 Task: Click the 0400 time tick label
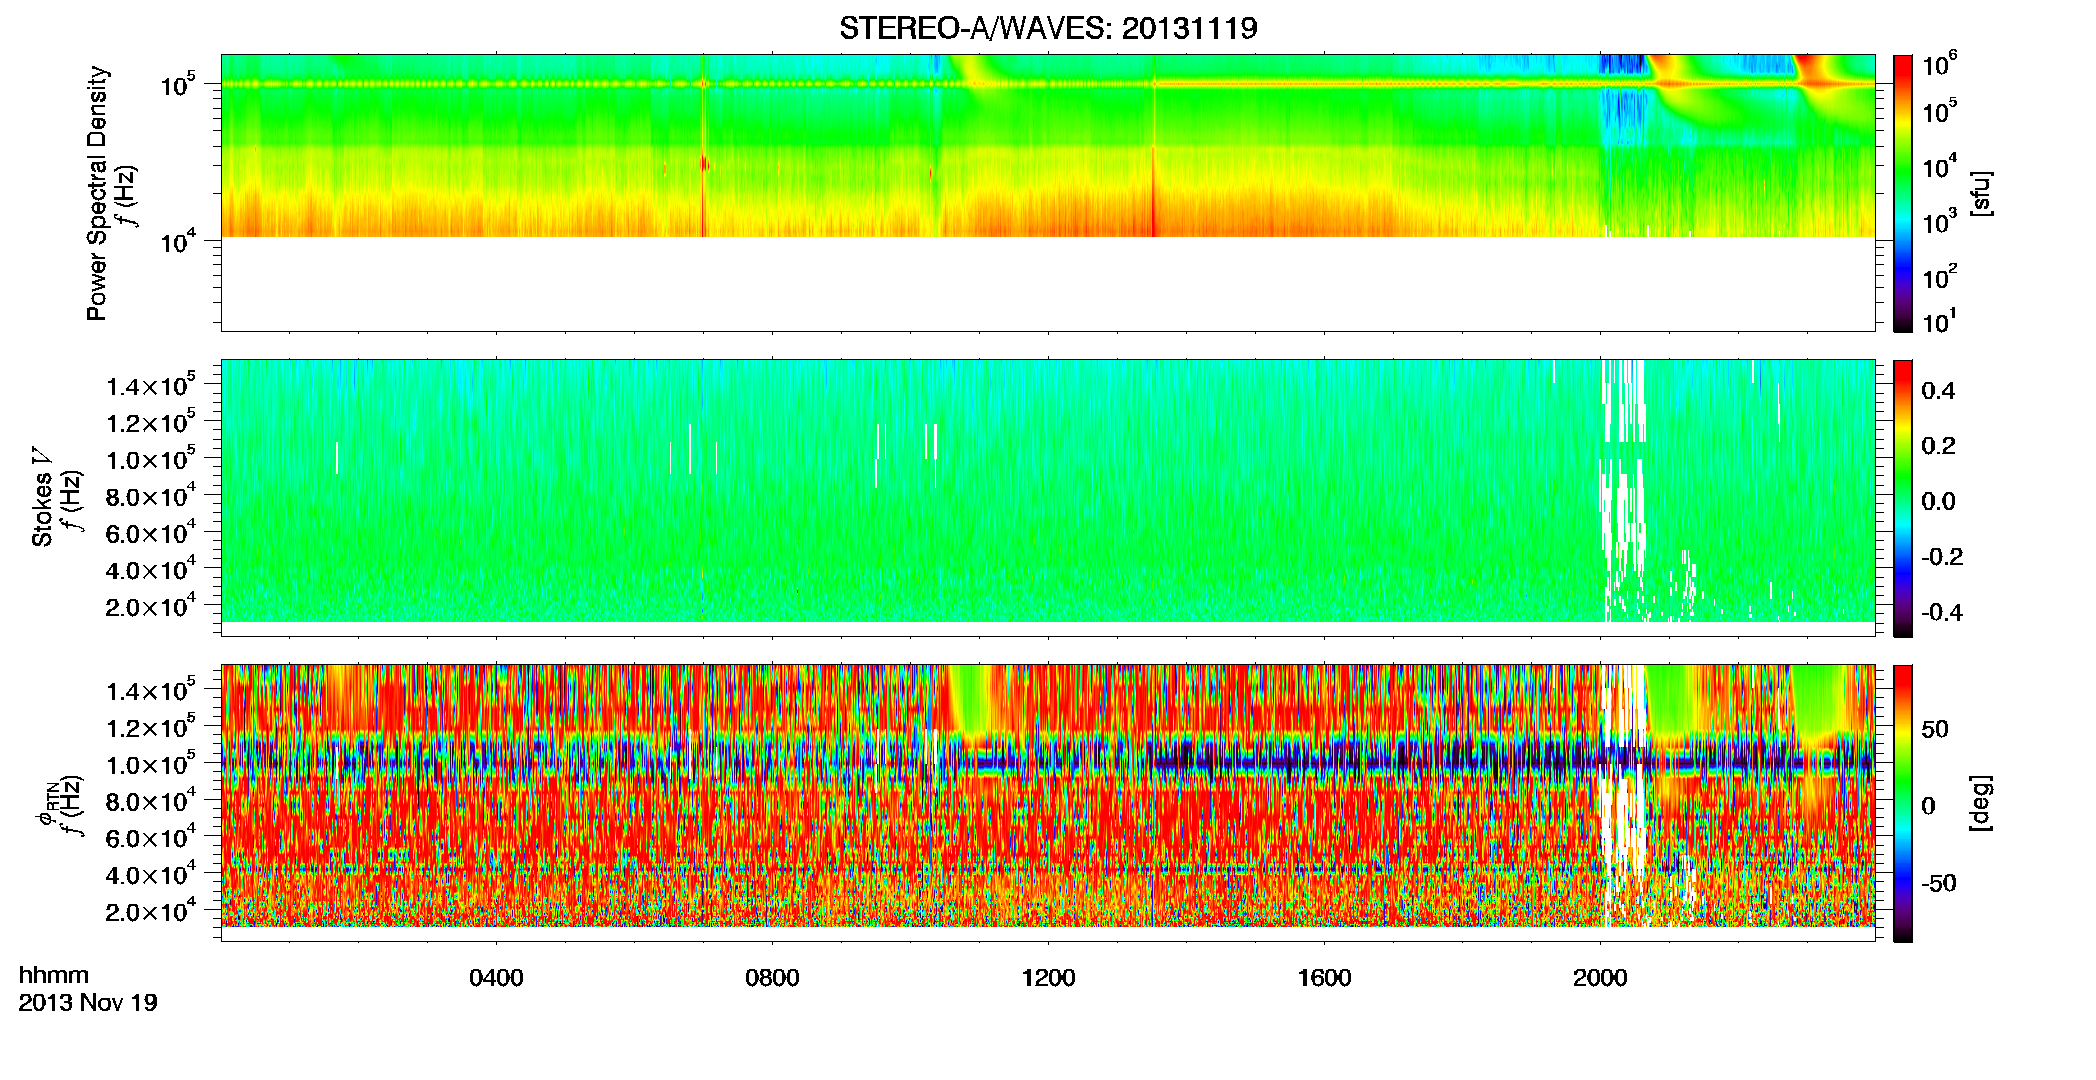(x=496, y=977)
